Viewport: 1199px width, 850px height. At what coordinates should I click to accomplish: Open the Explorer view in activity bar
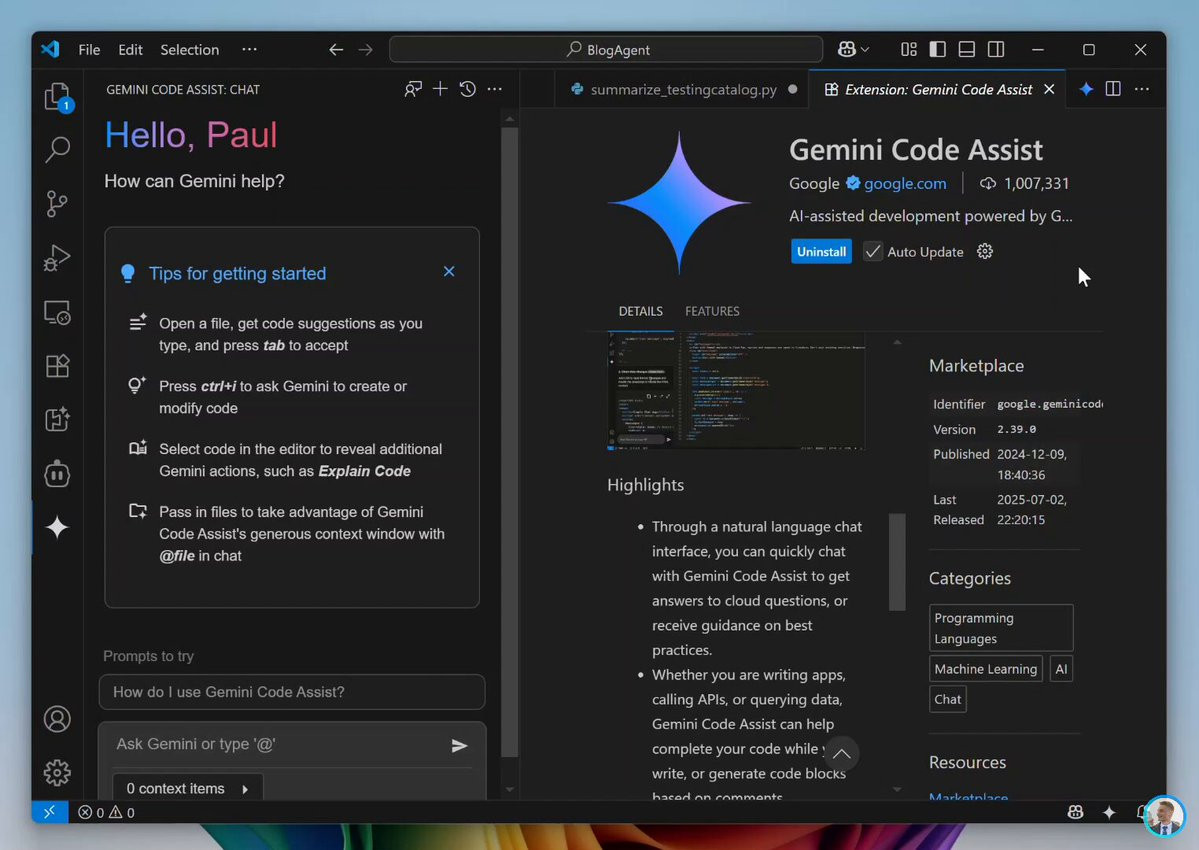[57, 97]
